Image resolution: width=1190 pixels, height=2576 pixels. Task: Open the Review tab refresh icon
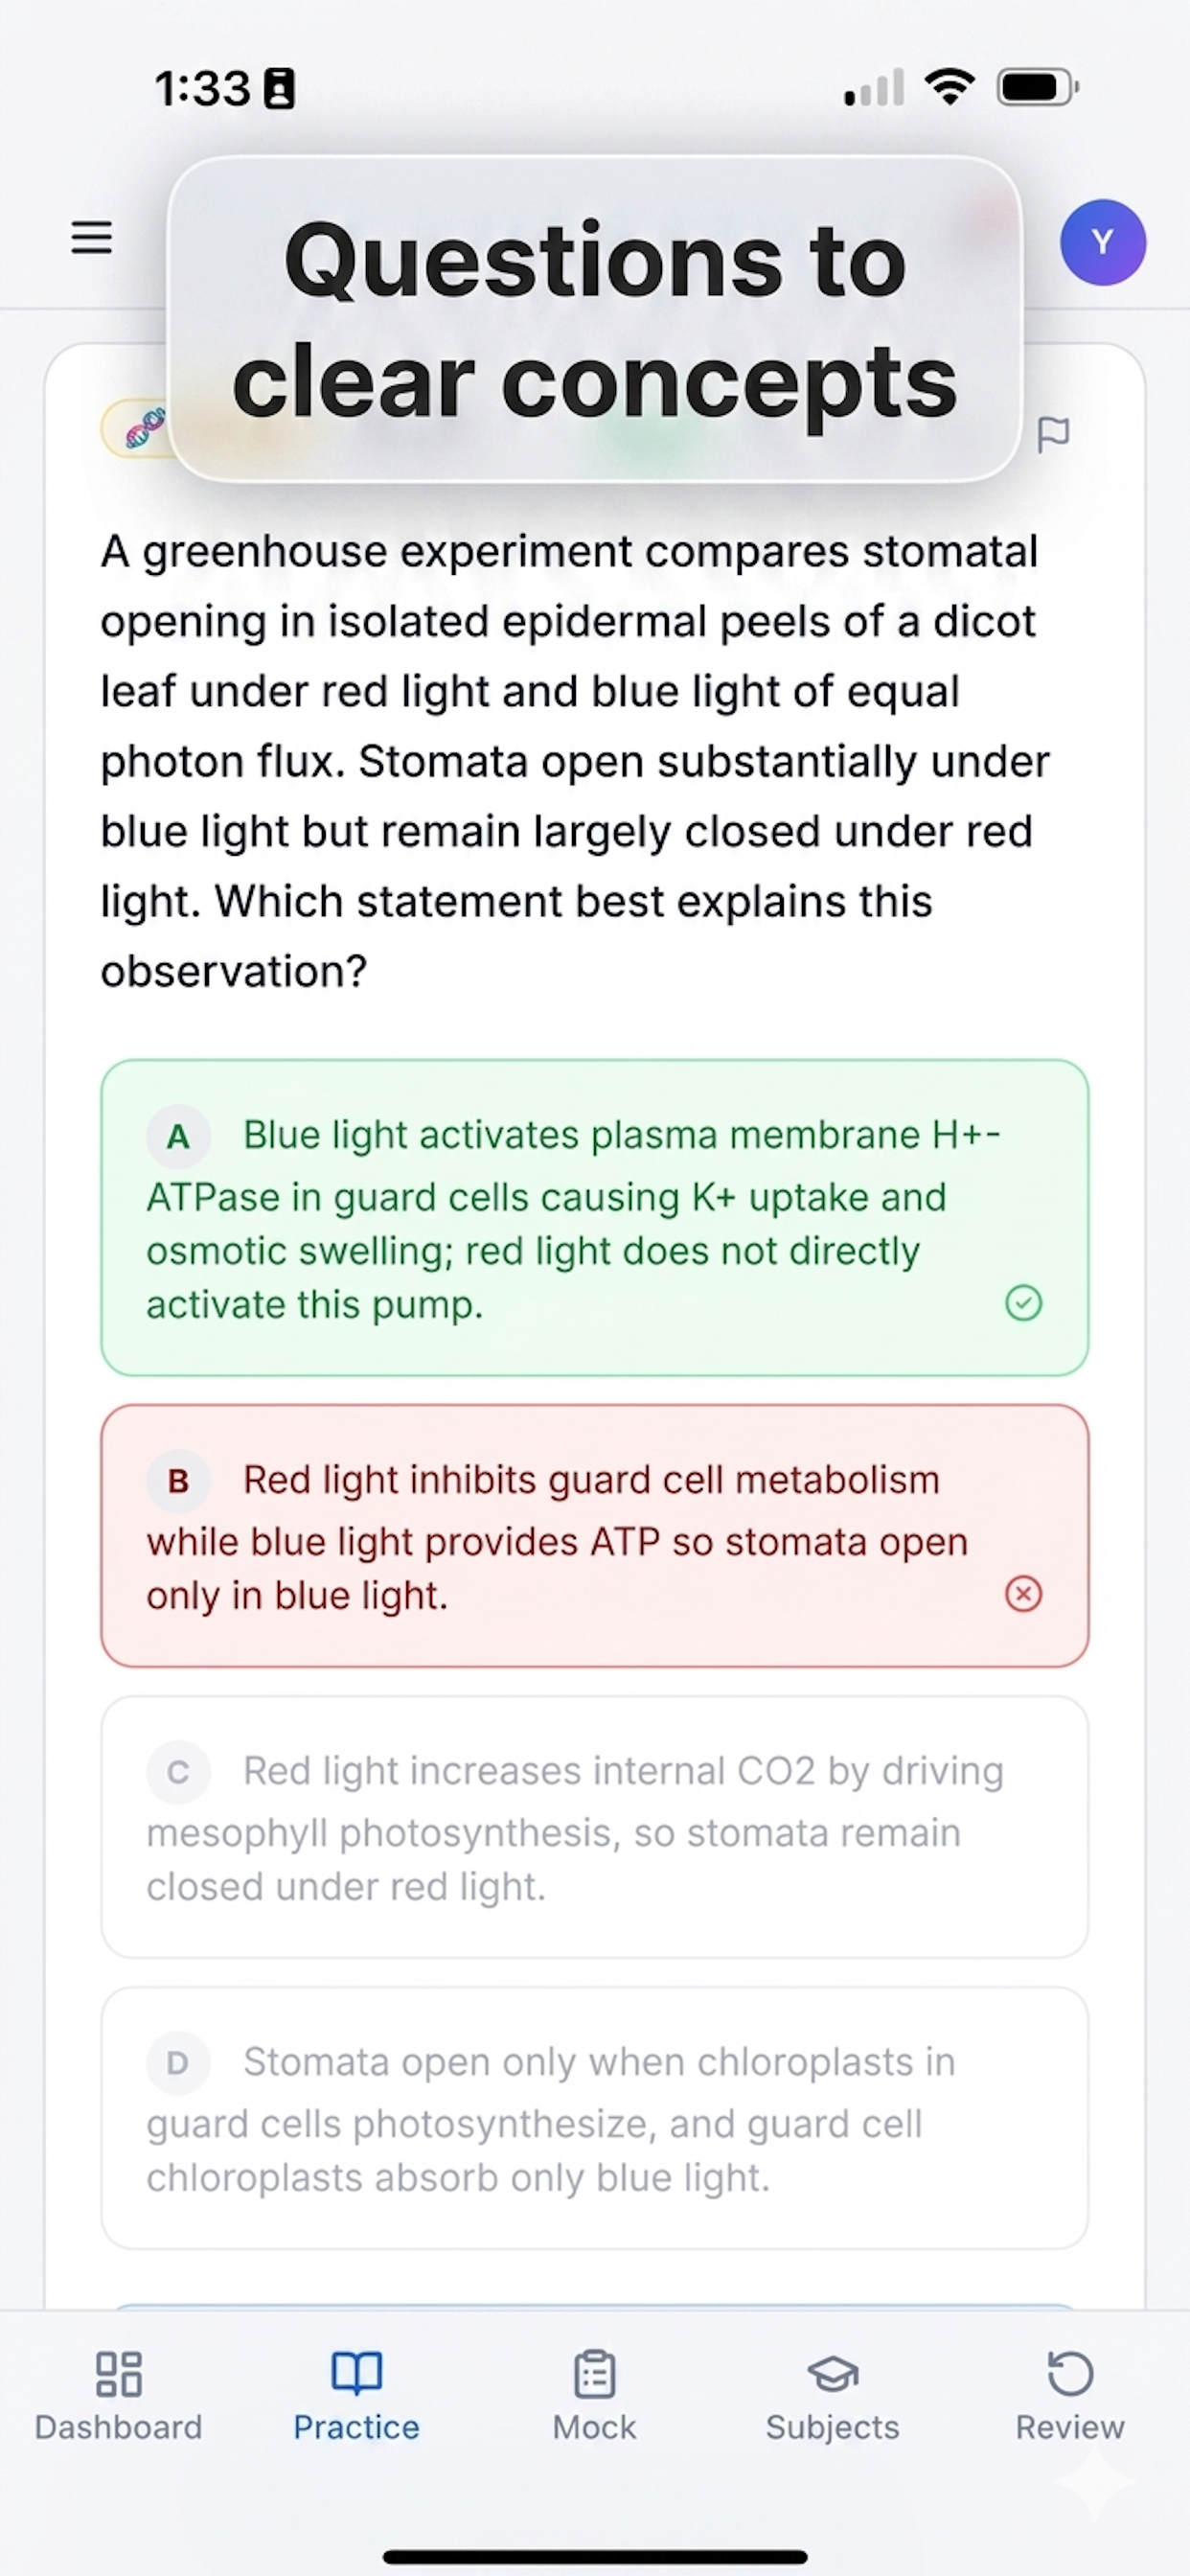(x=1070, y=2374)
